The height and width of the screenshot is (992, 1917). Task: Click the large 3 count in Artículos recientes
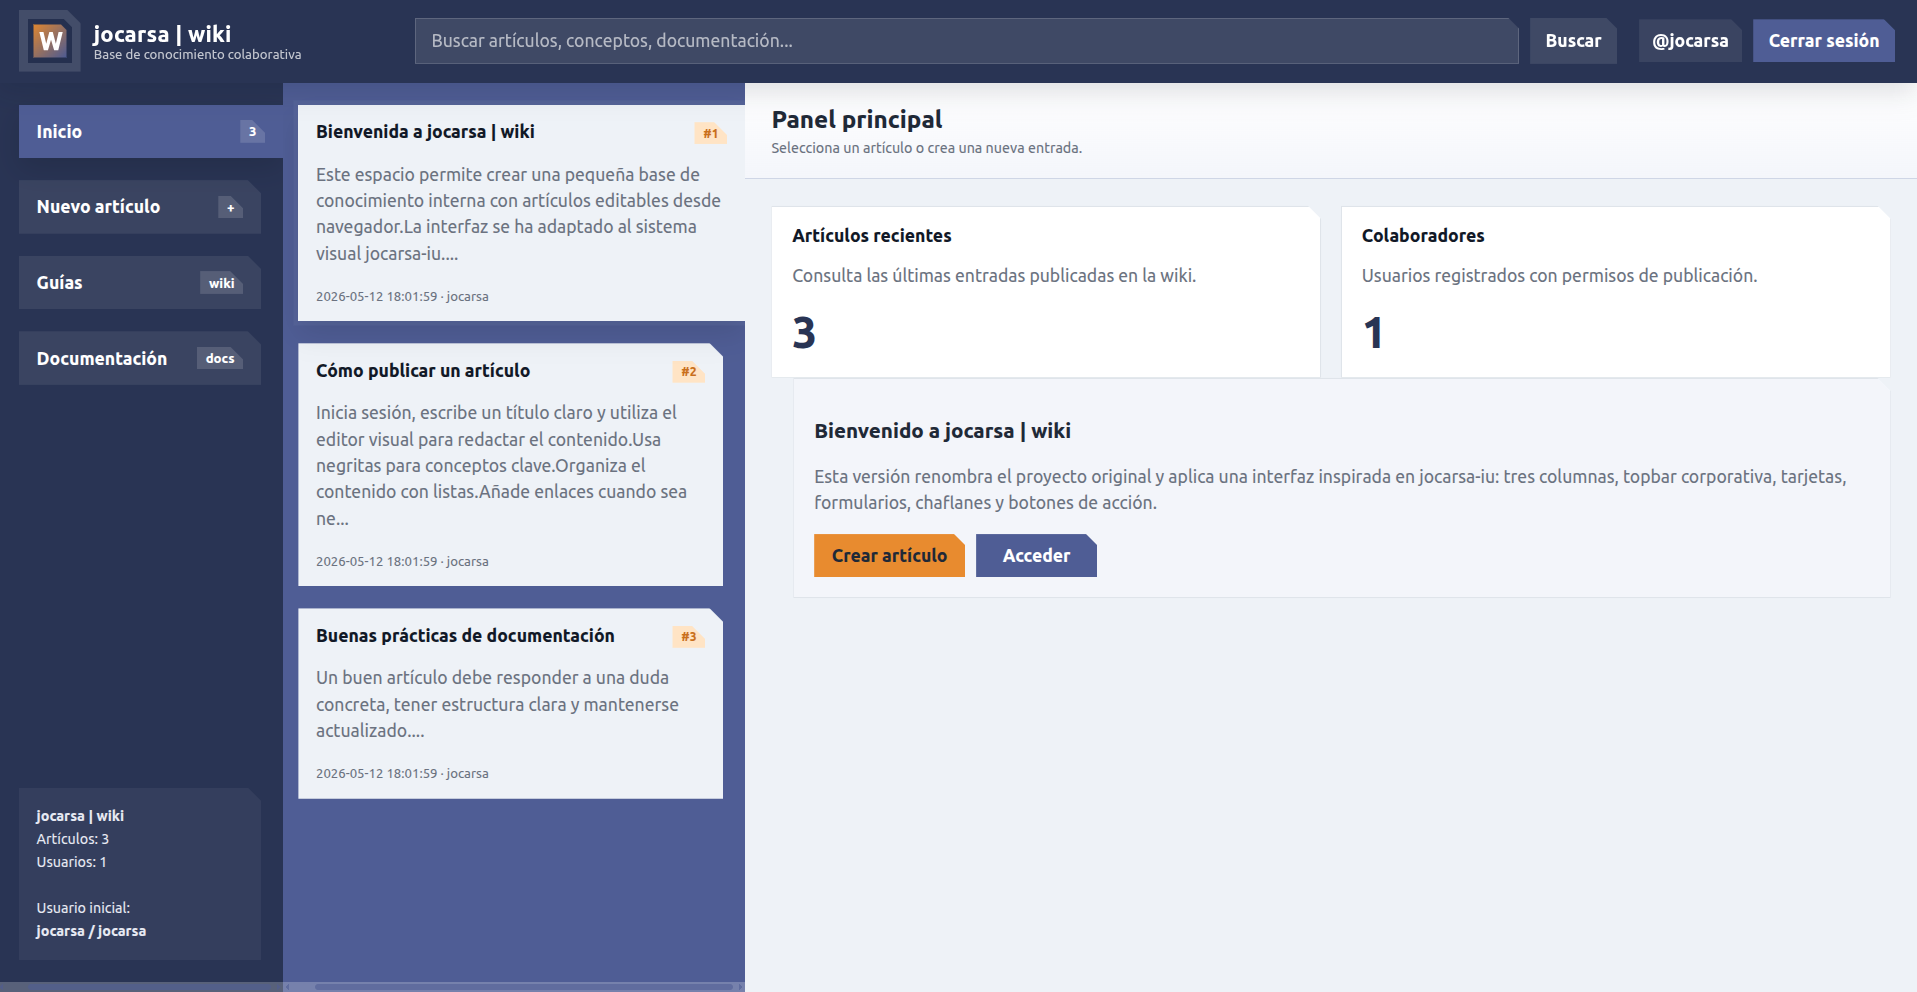tap(804, 333)
